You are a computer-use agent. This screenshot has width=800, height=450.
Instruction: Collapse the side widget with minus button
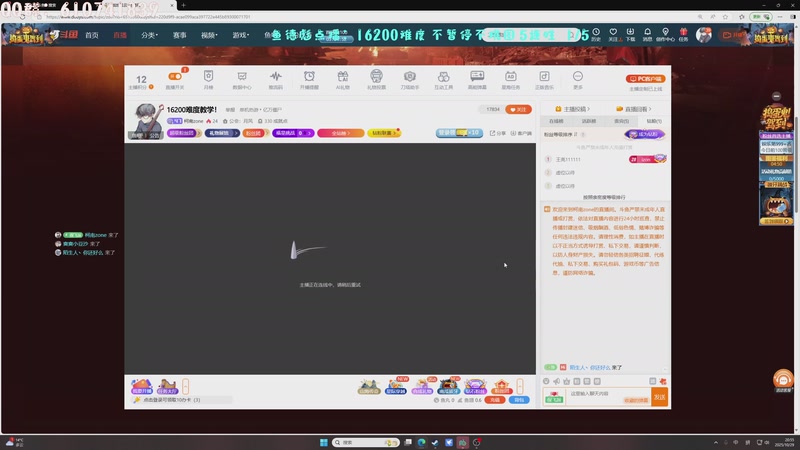[777, 96]
